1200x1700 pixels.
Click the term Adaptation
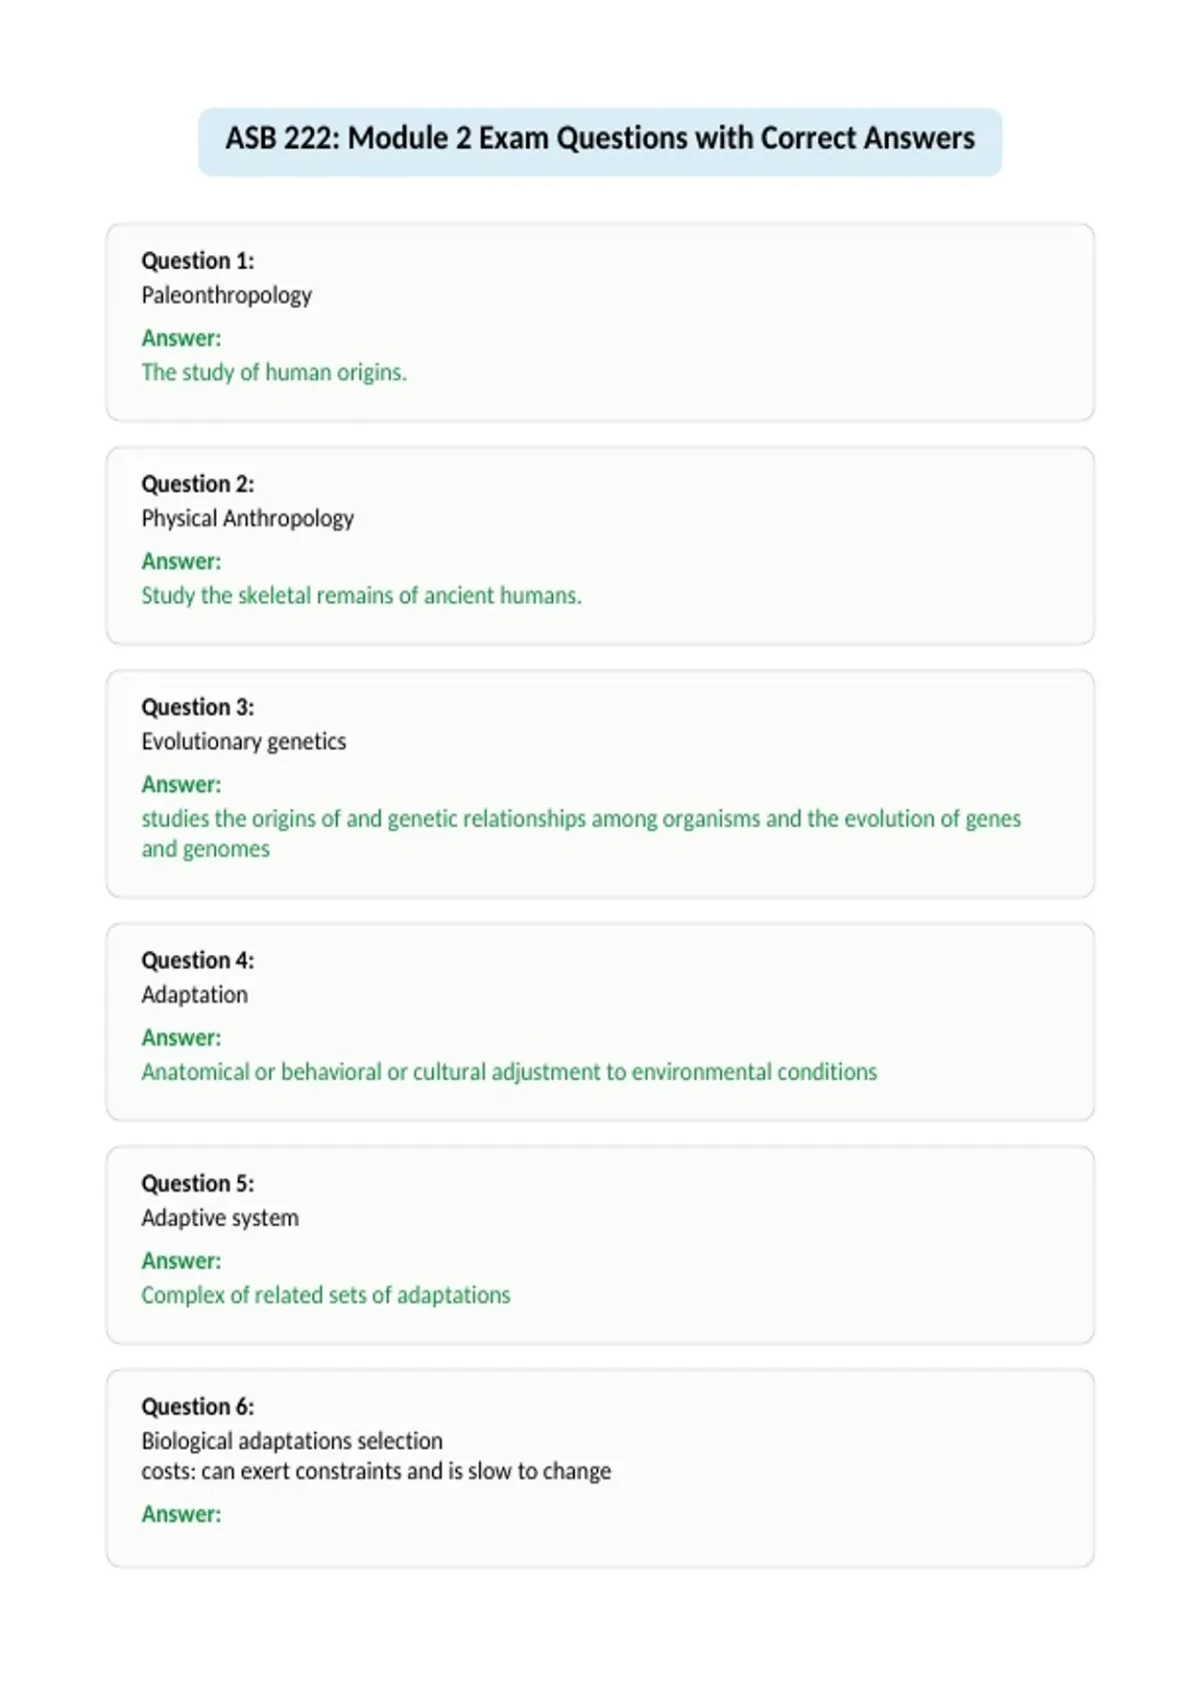point(194,995)
